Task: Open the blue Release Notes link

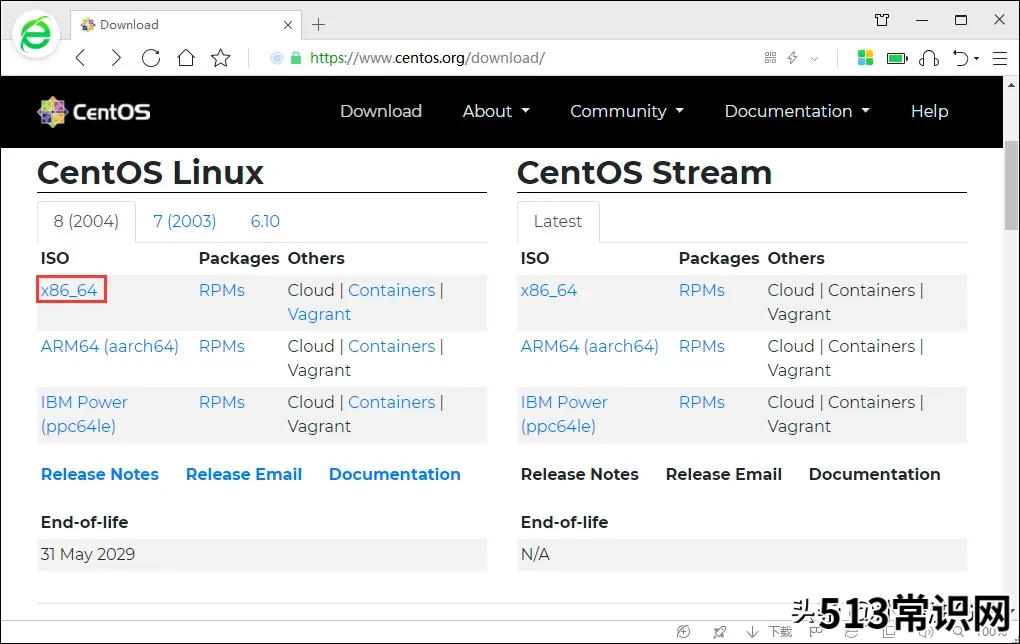Action: click(x=100, y=474)
